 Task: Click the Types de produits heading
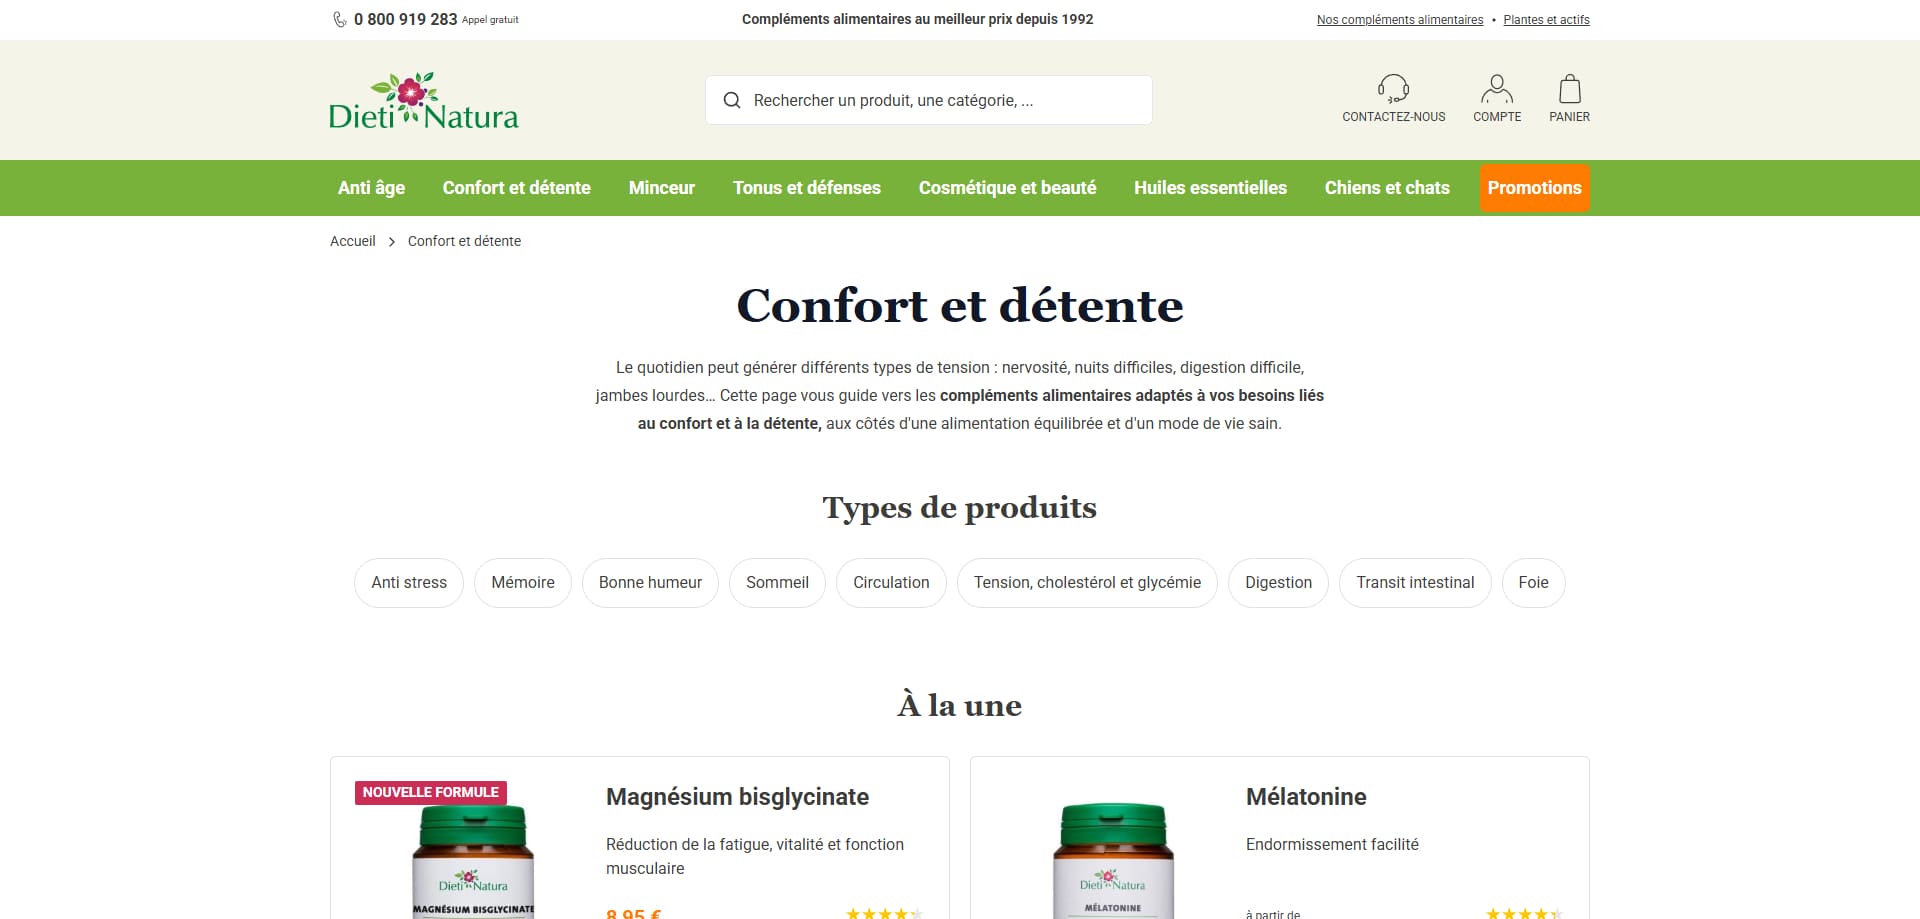click(960, 508)
